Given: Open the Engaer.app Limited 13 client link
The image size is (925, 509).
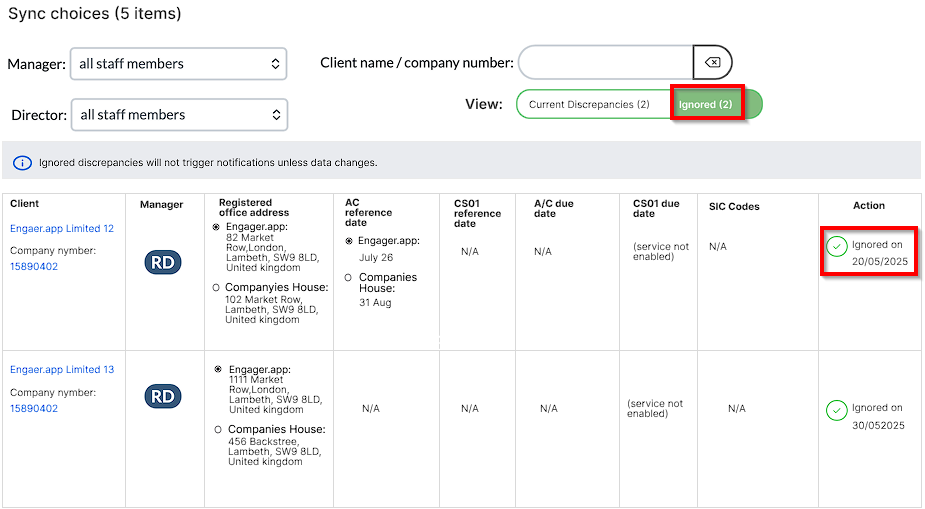Looking at the screenshot, I should click(62, 370).
